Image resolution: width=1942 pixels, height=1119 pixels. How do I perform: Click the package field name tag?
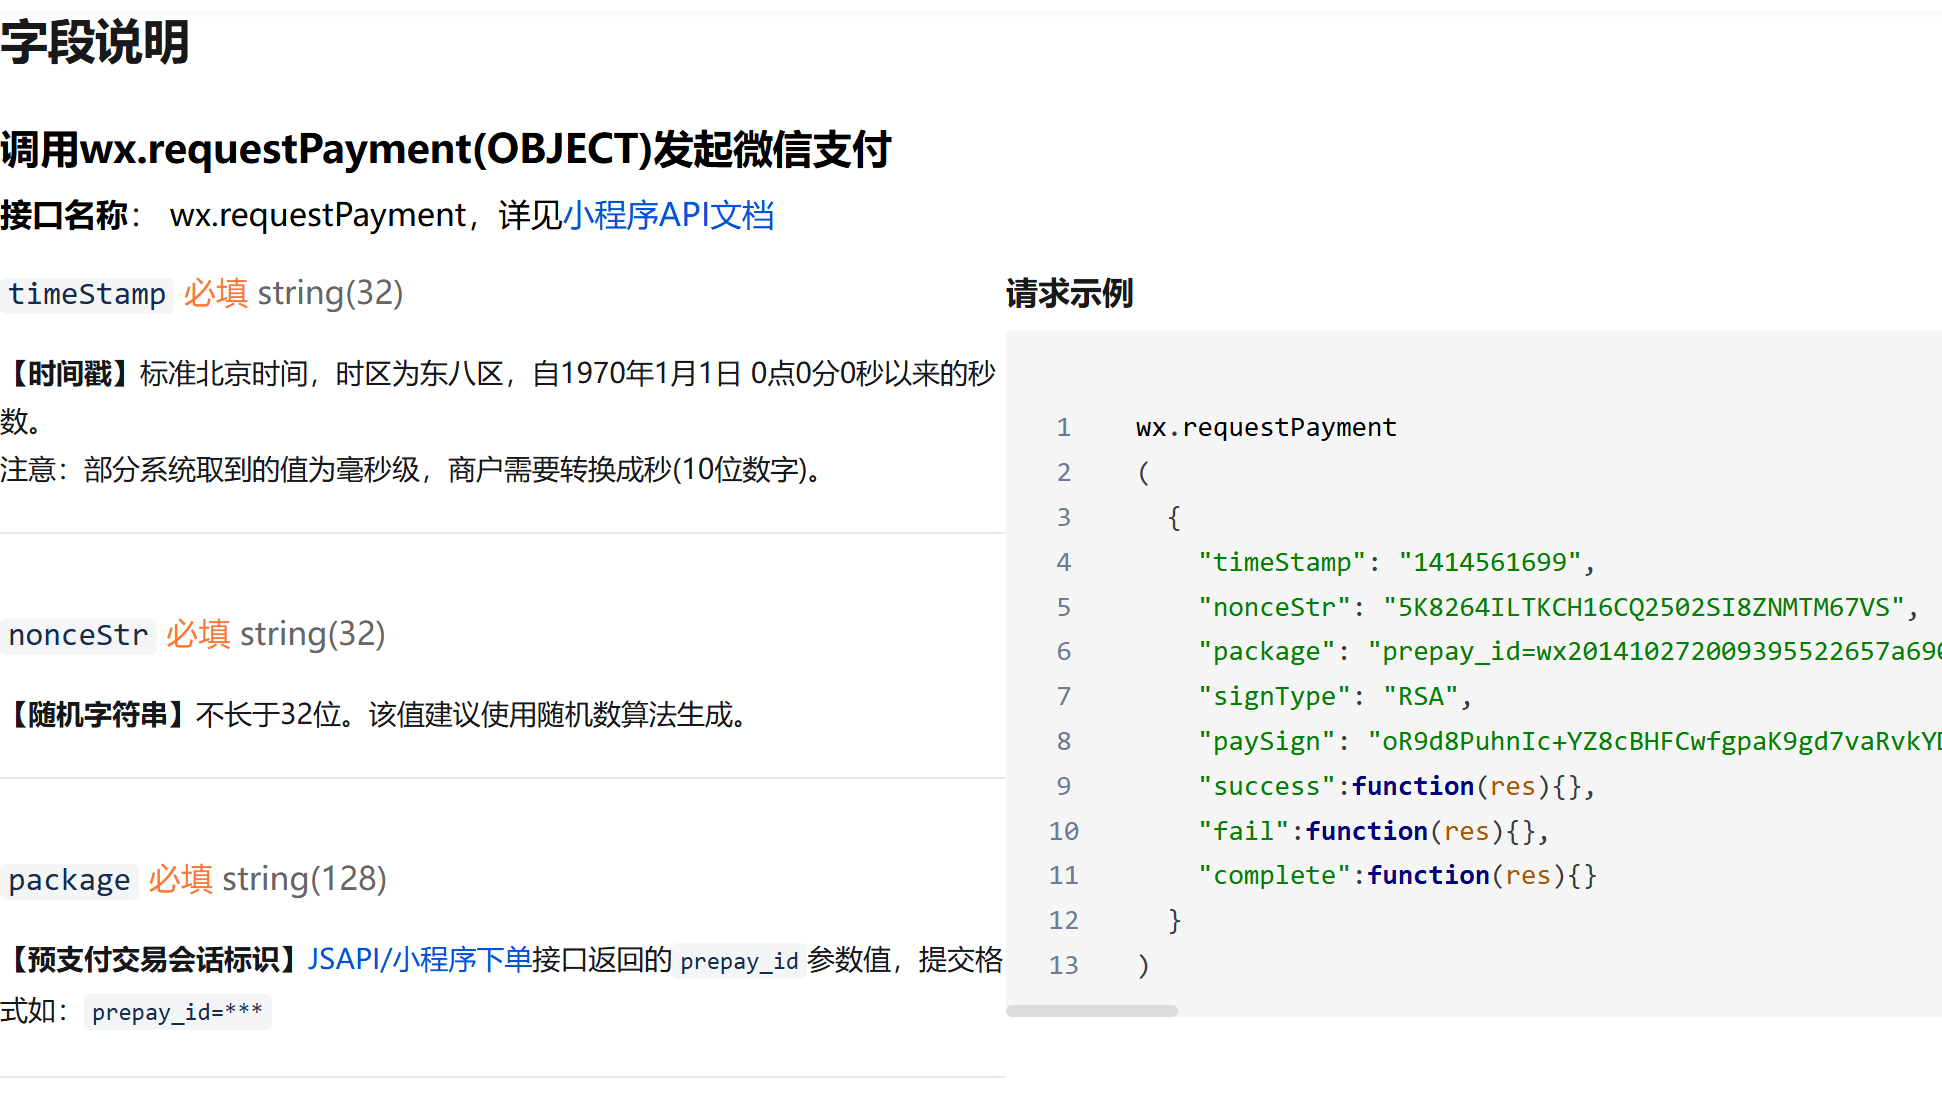click(69, 880)
